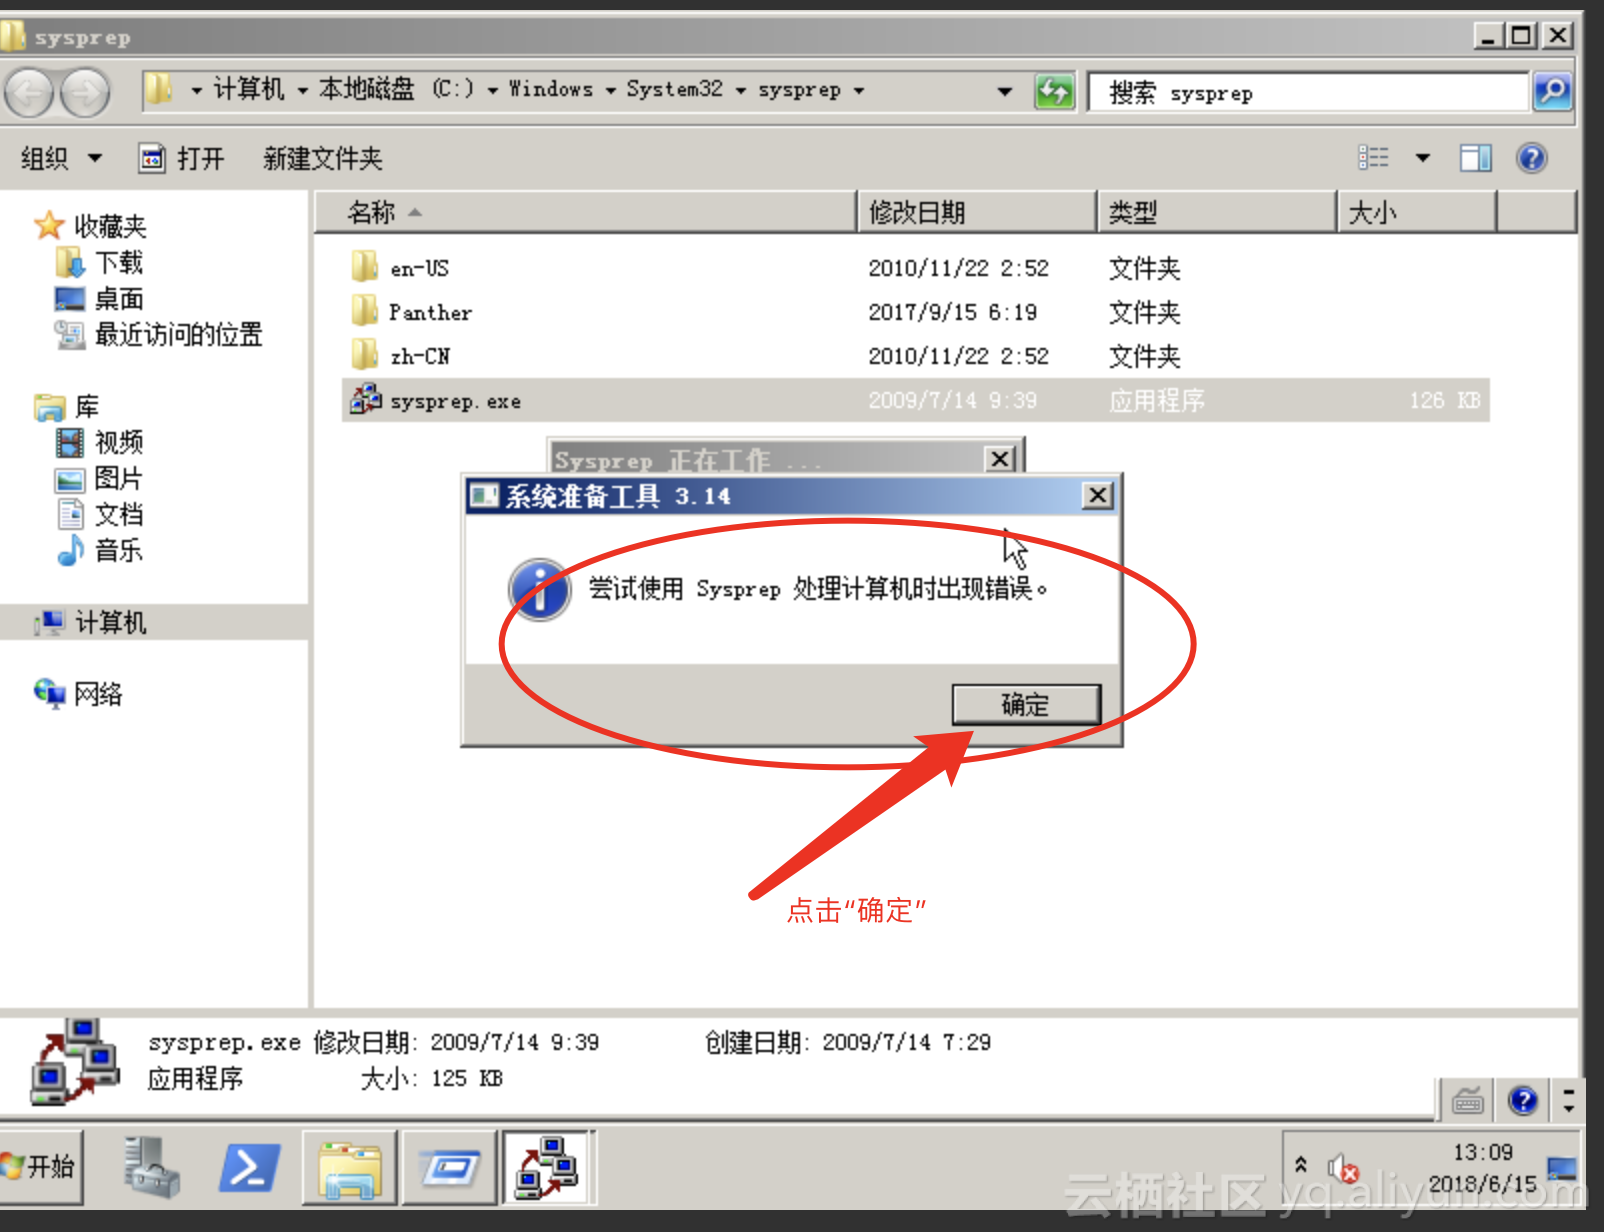
Task: Expand the Windows breadcrumb dropdown
Action: [x=610, y=91]
